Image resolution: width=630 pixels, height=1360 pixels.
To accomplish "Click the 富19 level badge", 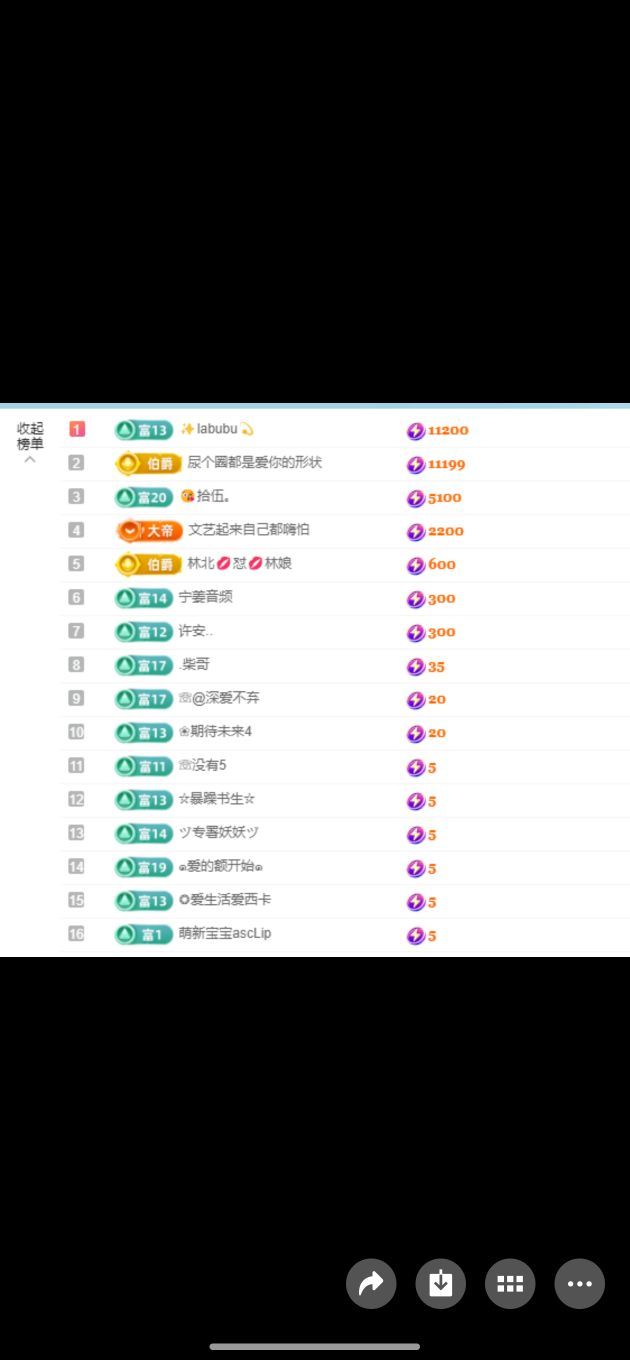I will 144,867.
